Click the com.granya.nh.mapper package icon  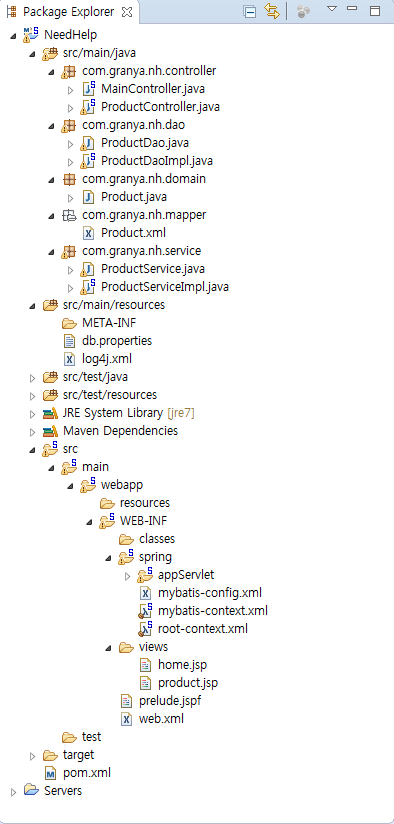coord(69,215)
